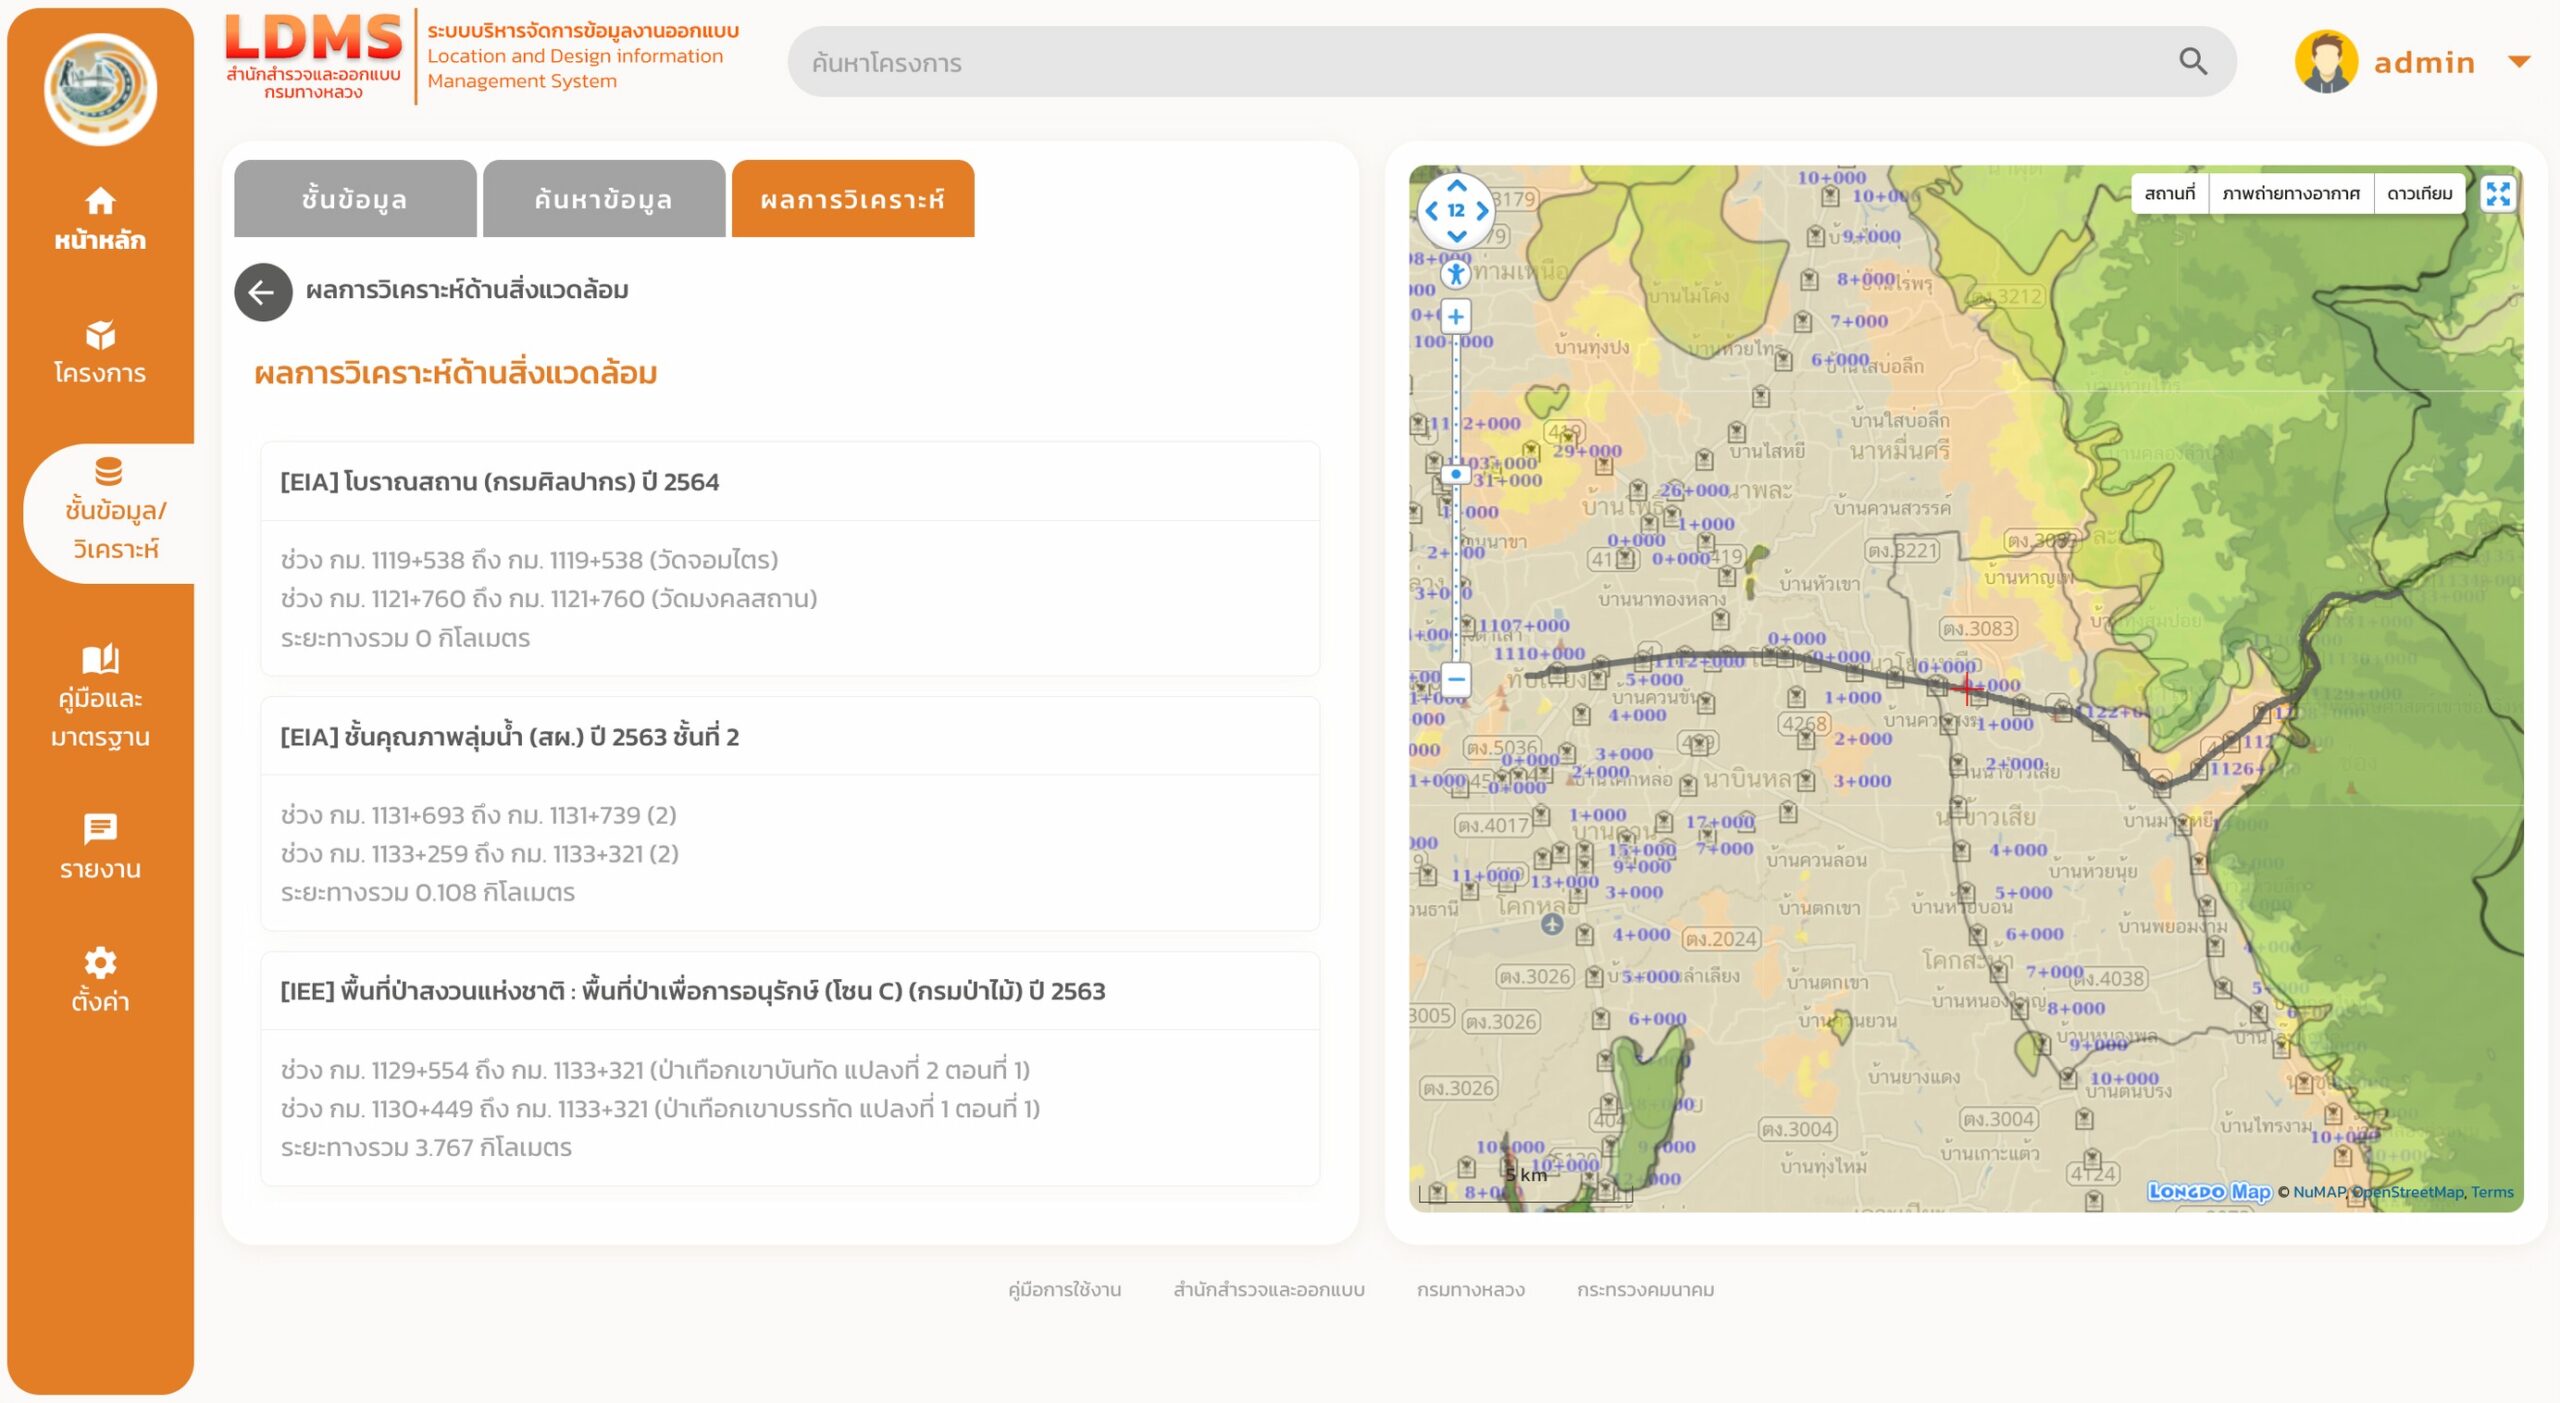
Task: Click the search magnifier icon
Action: click(x=2192, y=62)
